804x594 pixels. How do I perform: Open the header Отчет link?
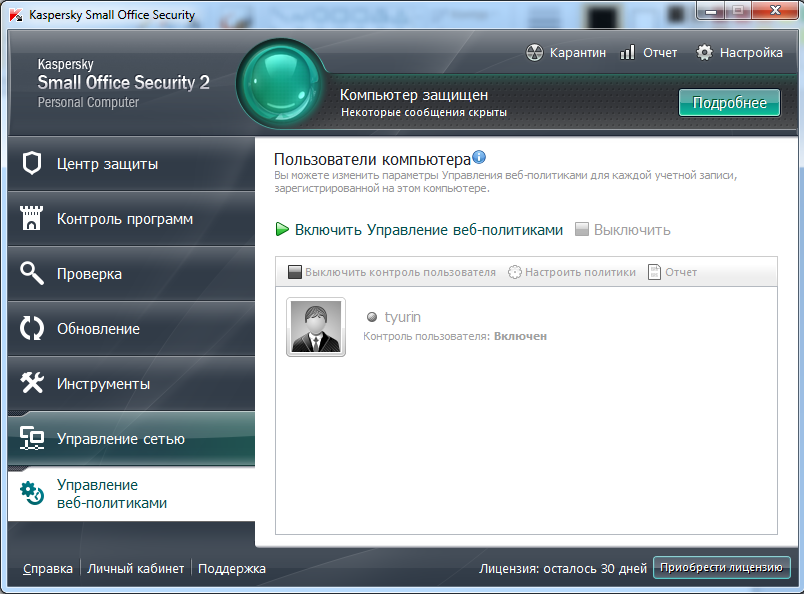(x=660, y=53)
